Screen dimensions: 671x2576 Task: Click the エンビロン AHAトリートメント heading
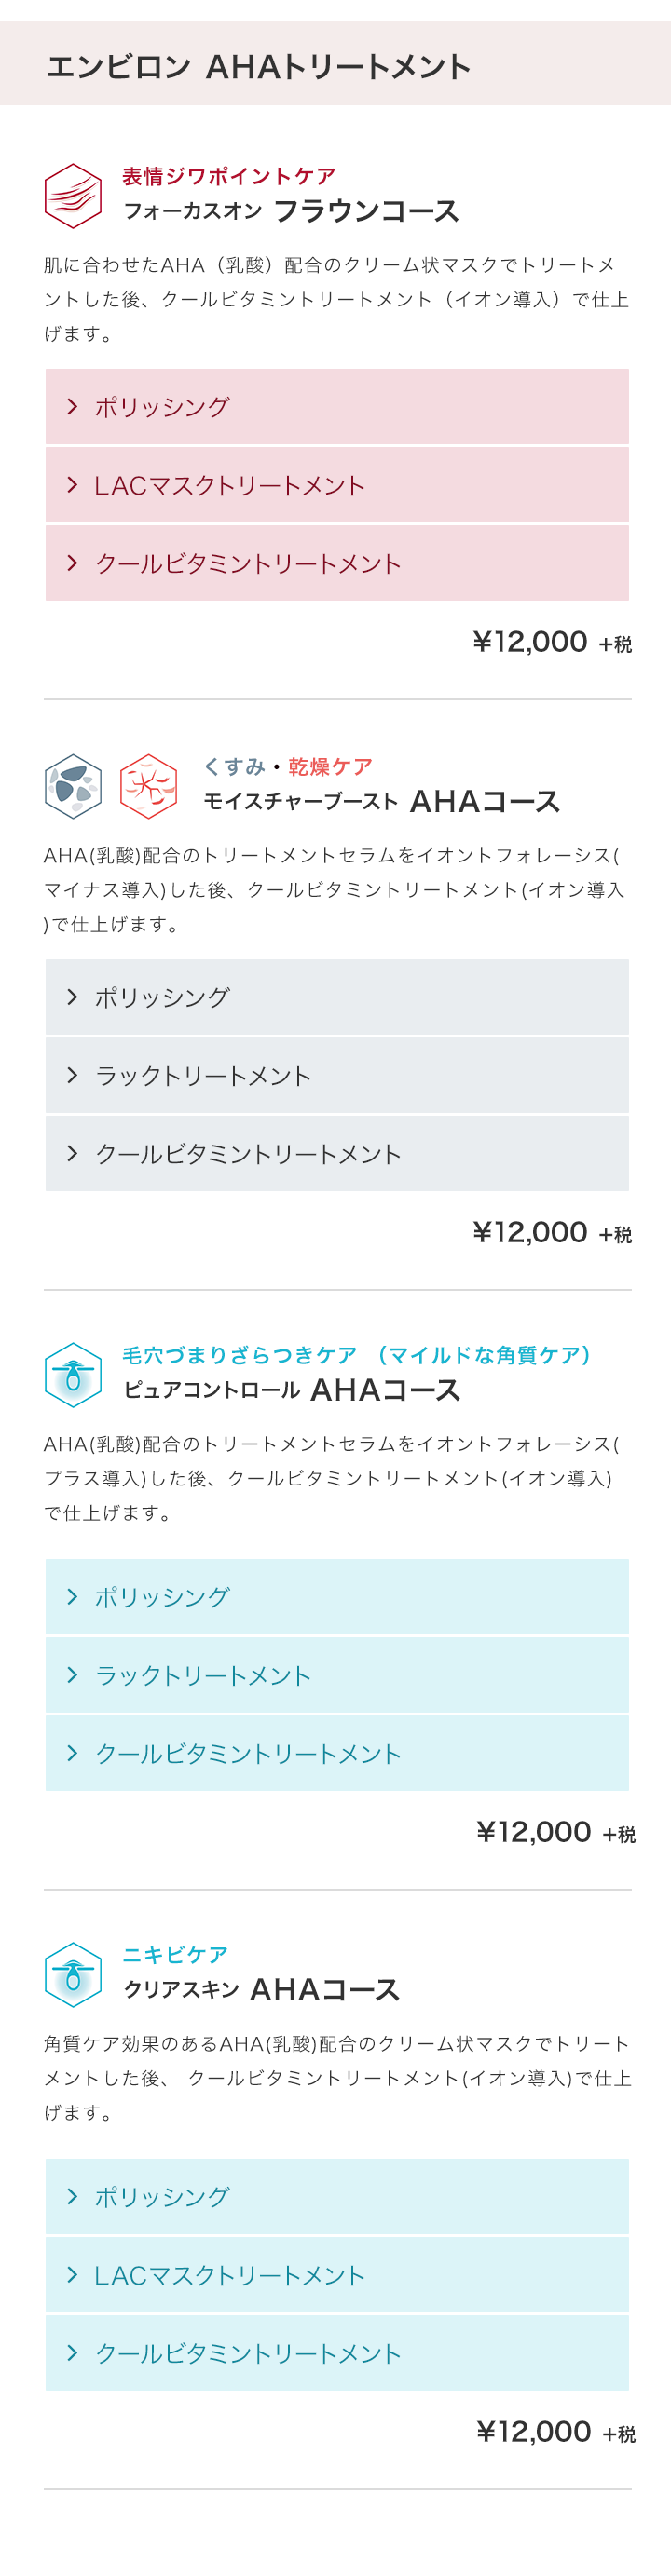[x=258, y=66]
